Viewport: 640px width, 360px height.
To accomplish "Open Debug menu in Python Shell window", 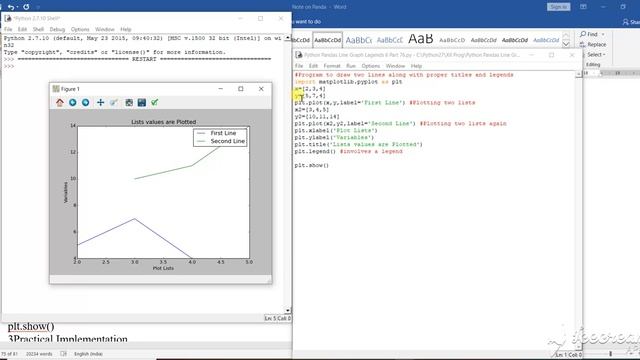I will tap(57, 29).
